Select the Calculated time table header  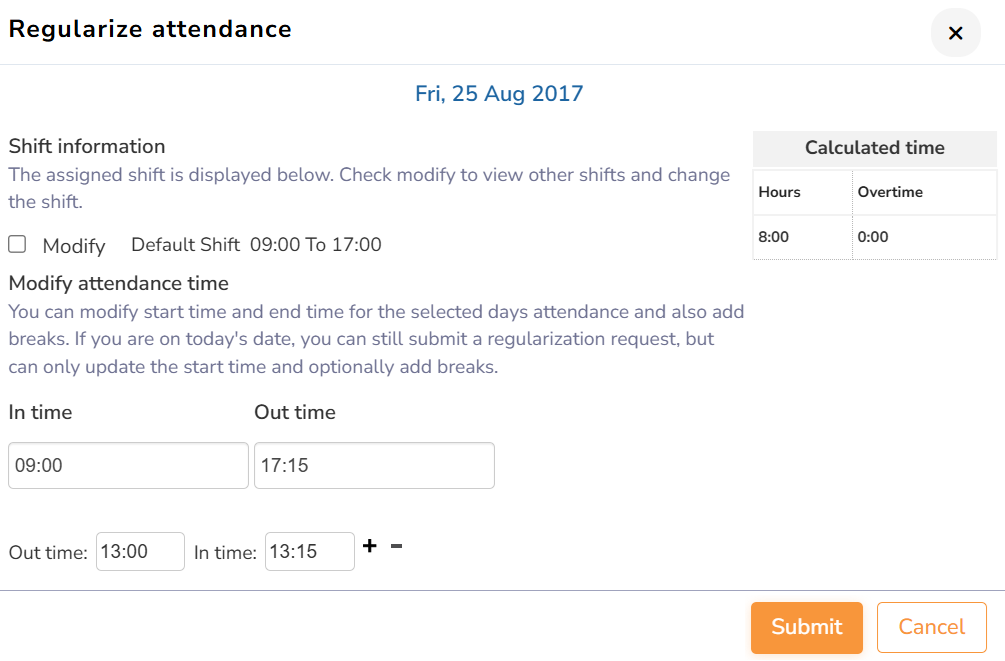[874, 148]
